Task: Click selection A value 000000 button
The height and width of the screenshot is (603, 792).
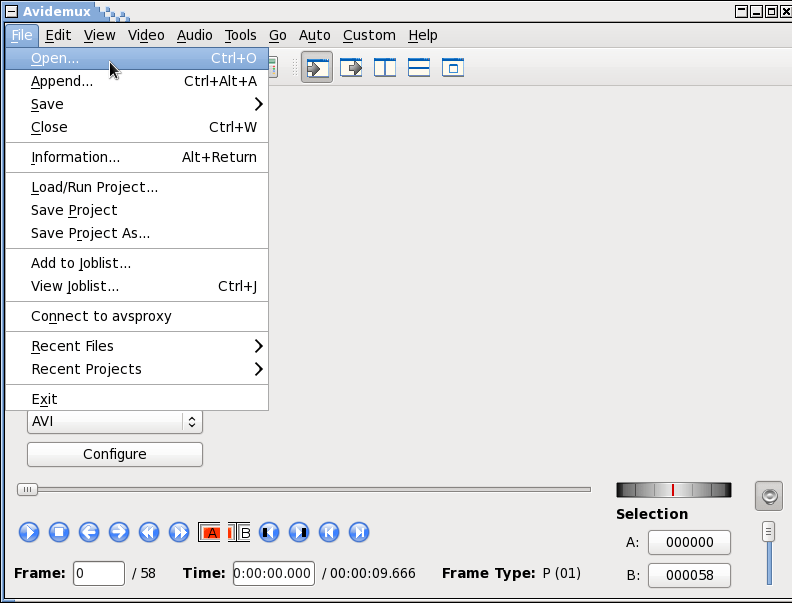Action: click(x=689, y=542)
